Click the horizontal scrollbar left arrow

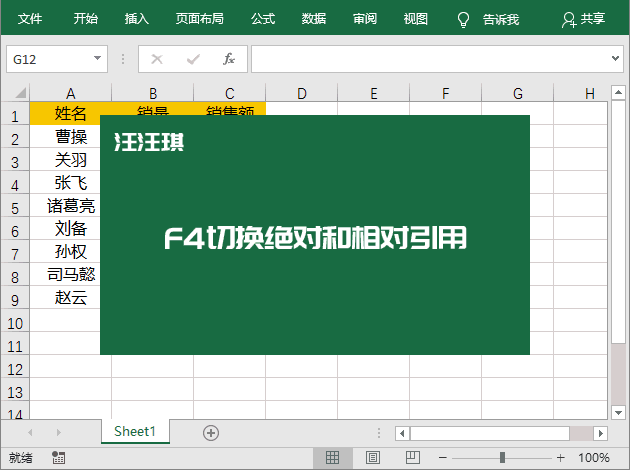(x=402, y=433)
